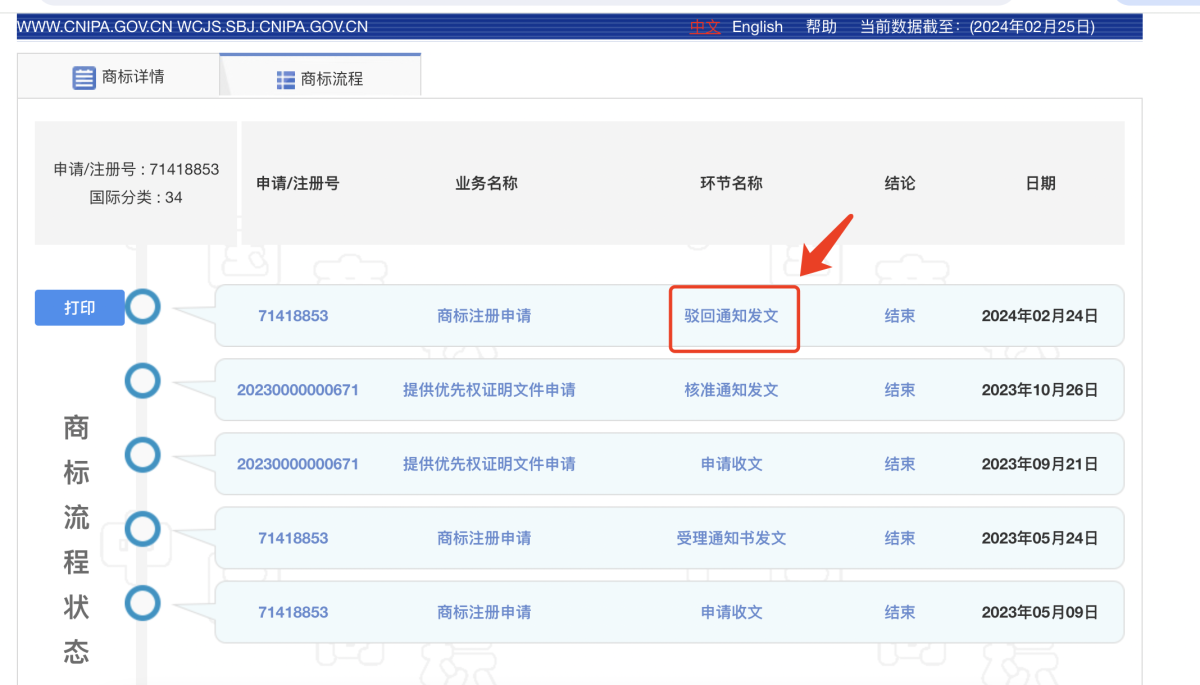
Task: Open the 商标详情 tab
Action: [x=118, y=76]
